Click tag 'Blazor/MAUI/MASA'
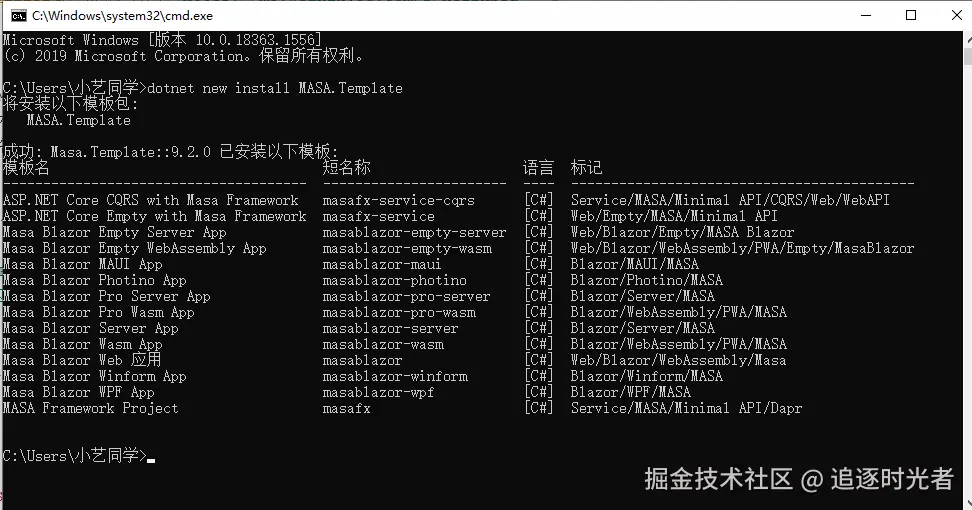972x510 pixels. point(635,265)
